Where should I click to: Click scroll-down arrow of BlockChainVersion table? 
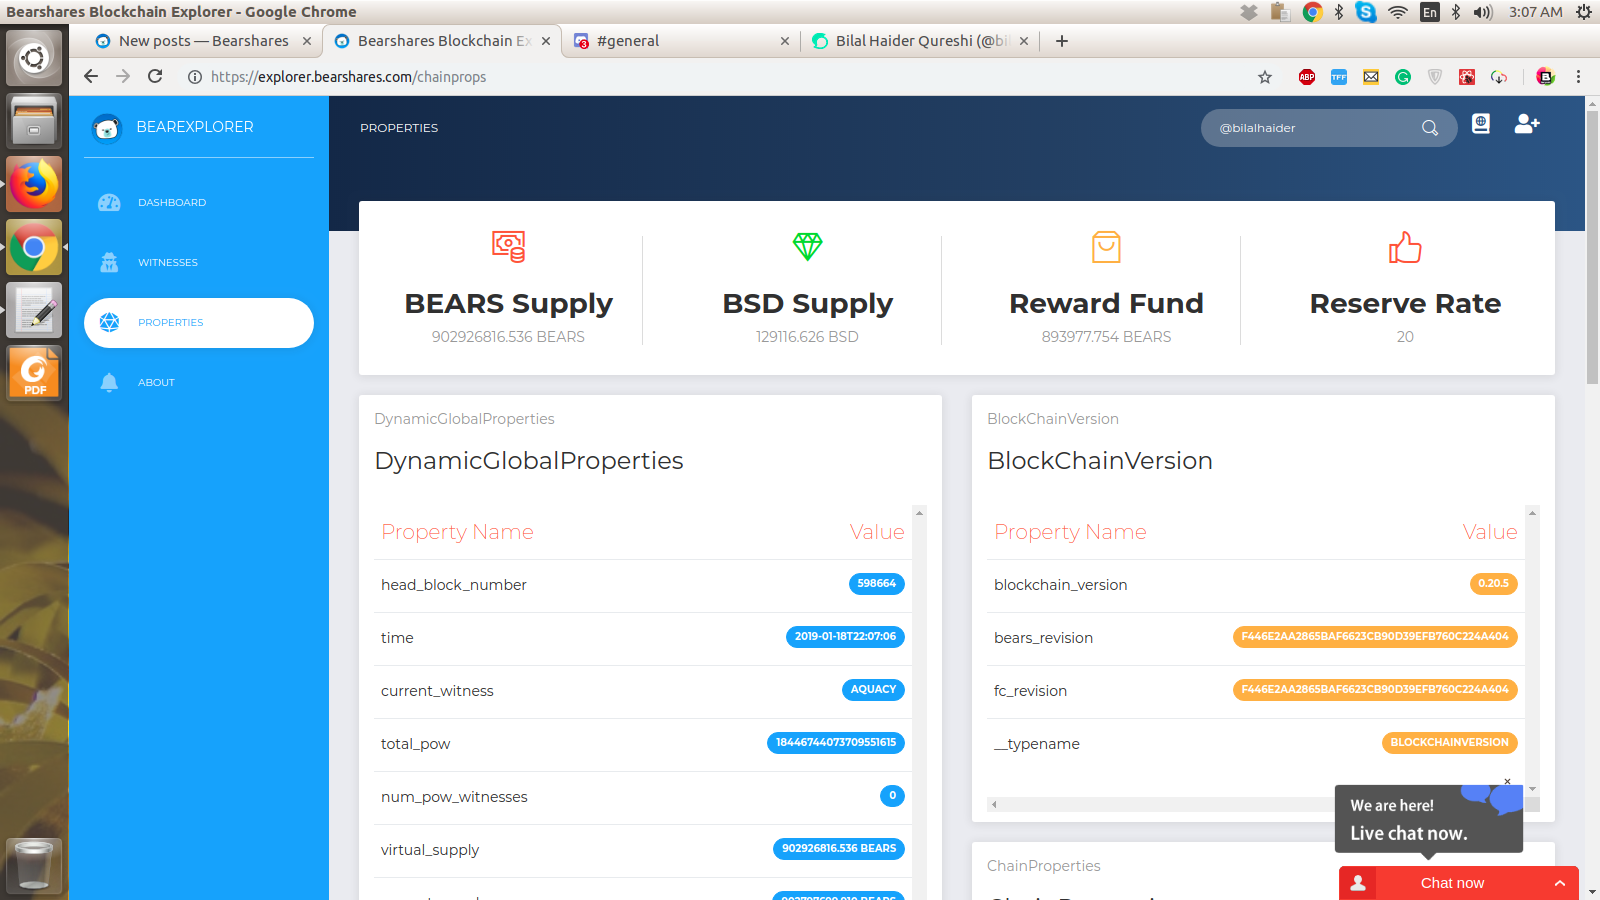1532,789
